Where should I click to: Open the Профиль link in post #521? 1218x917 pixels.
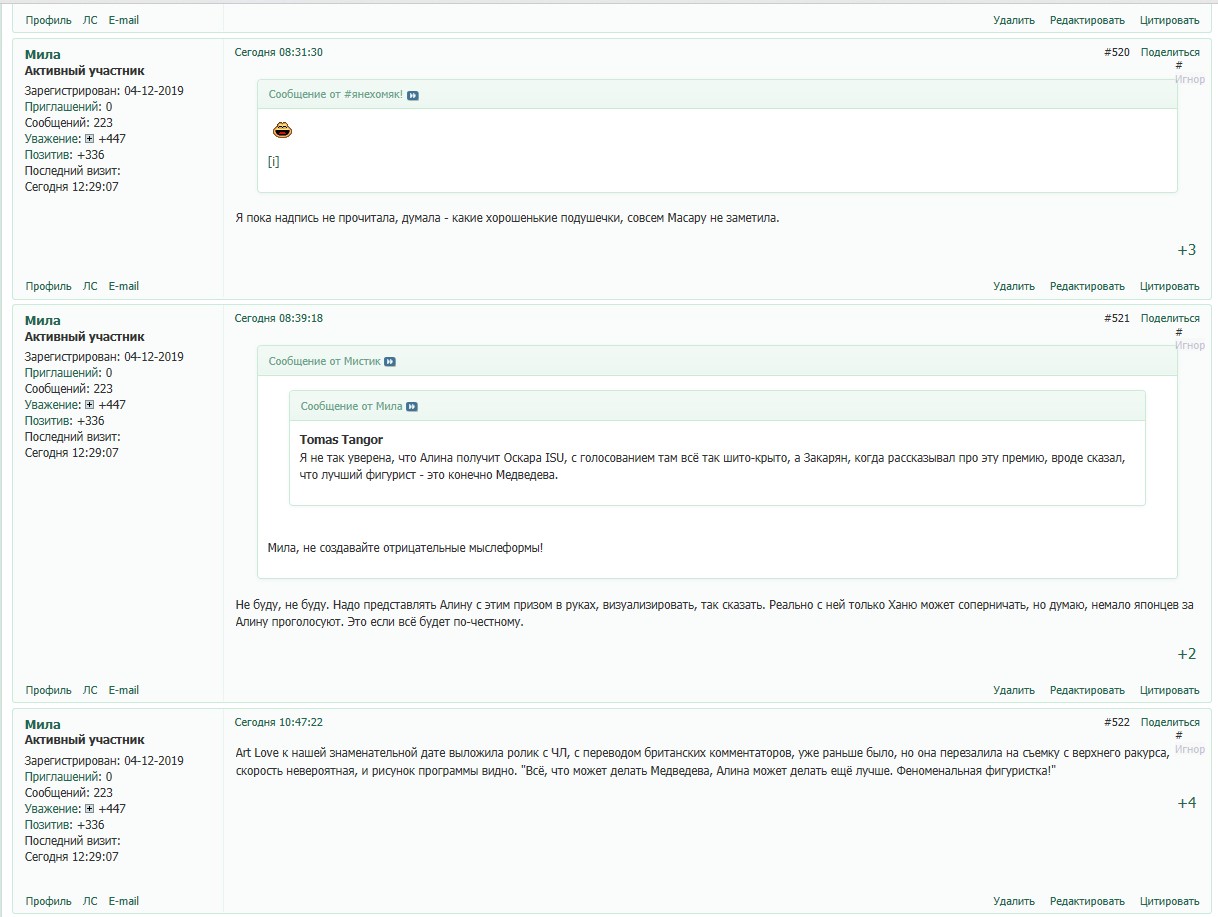(49, 690)
